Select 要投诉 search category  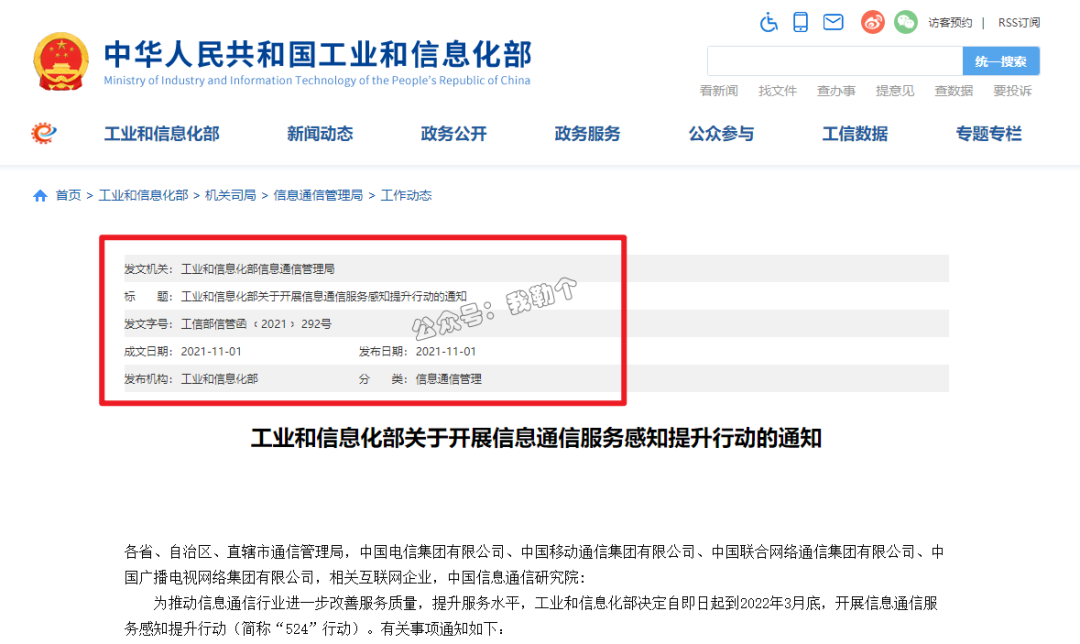point(1012,91)
